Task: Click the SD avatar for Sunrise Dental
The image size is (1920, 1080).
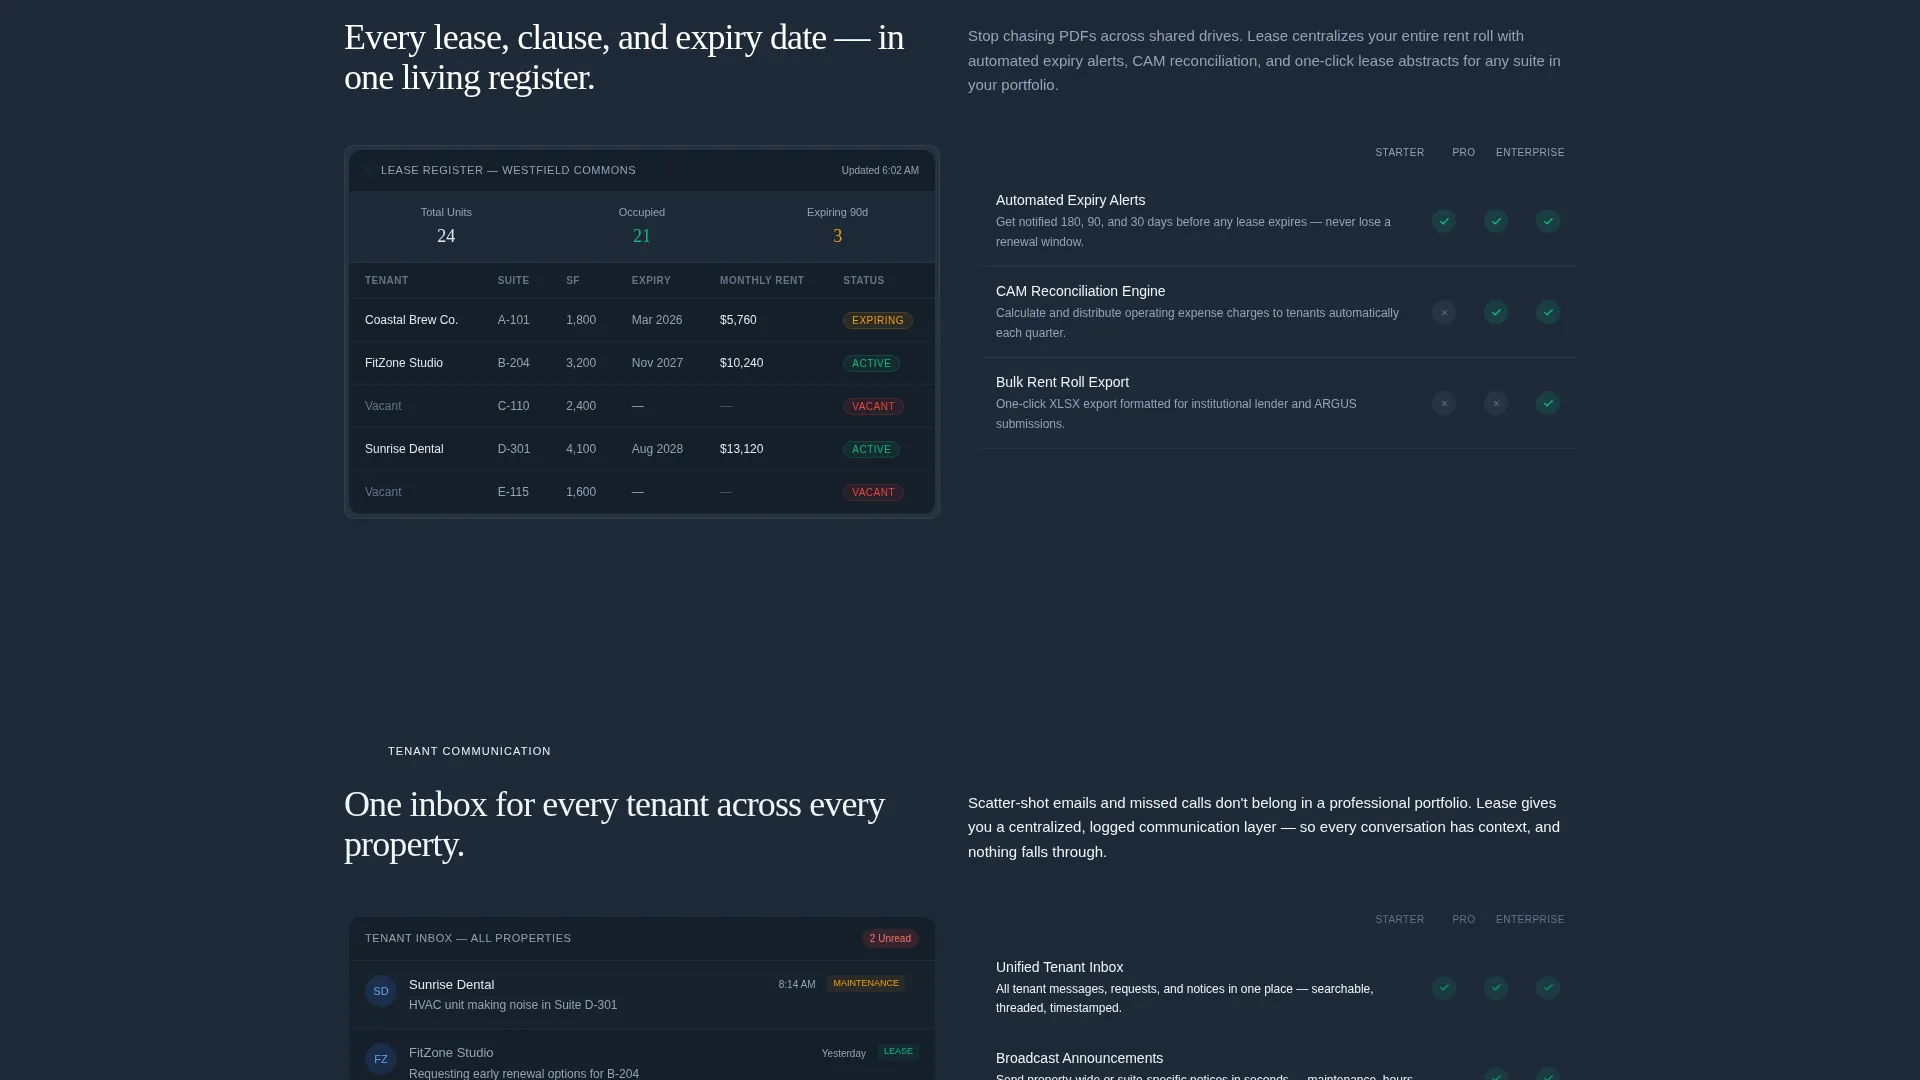Action: click(381, 991)
